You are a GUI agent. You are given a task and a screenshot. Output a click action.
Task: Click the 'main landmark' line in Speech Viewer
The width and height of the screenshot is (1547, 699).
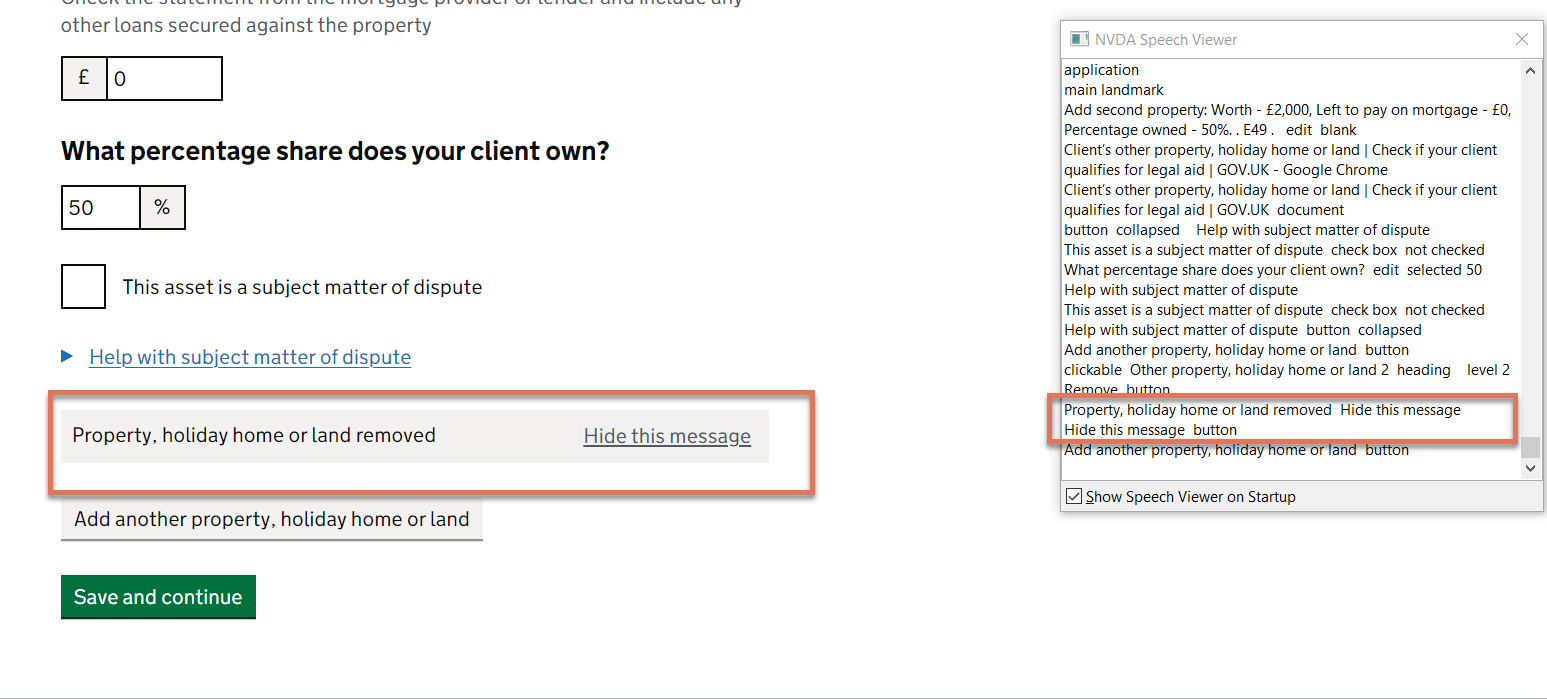point(1114,90)
